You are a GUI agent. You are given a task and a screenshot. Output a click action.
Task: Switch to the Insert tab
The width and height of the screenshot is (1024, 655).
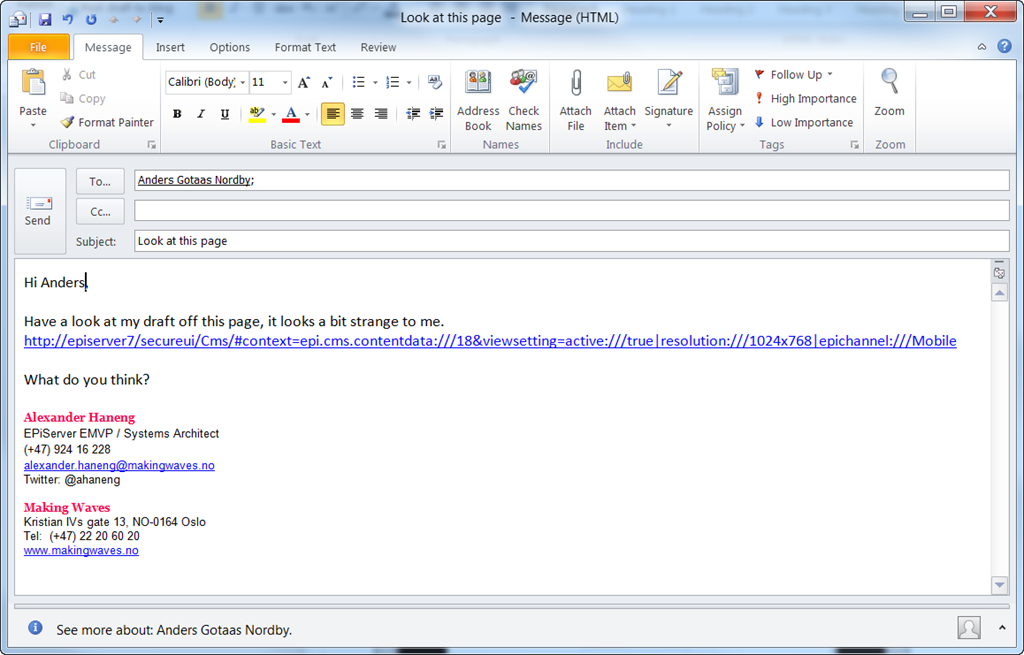point(170,47)
